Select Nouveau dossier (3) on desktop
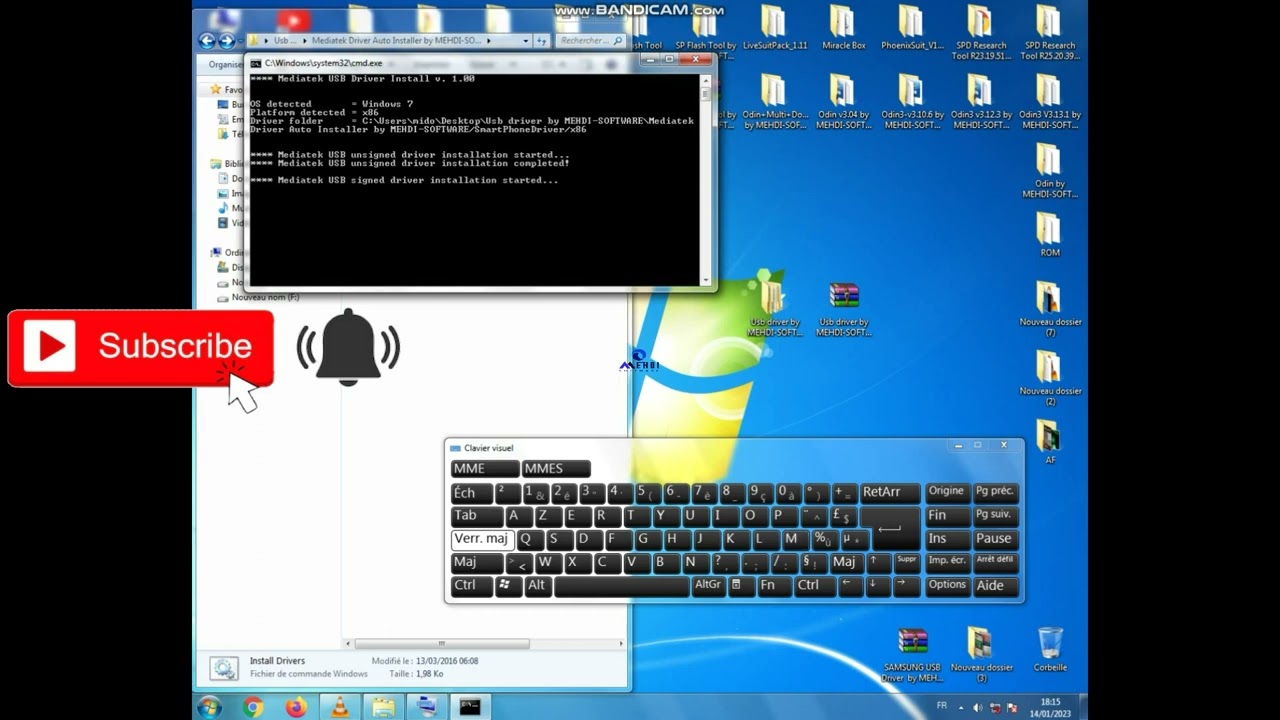The width and height of the screenshot is (1280, 720). [980, 655]
